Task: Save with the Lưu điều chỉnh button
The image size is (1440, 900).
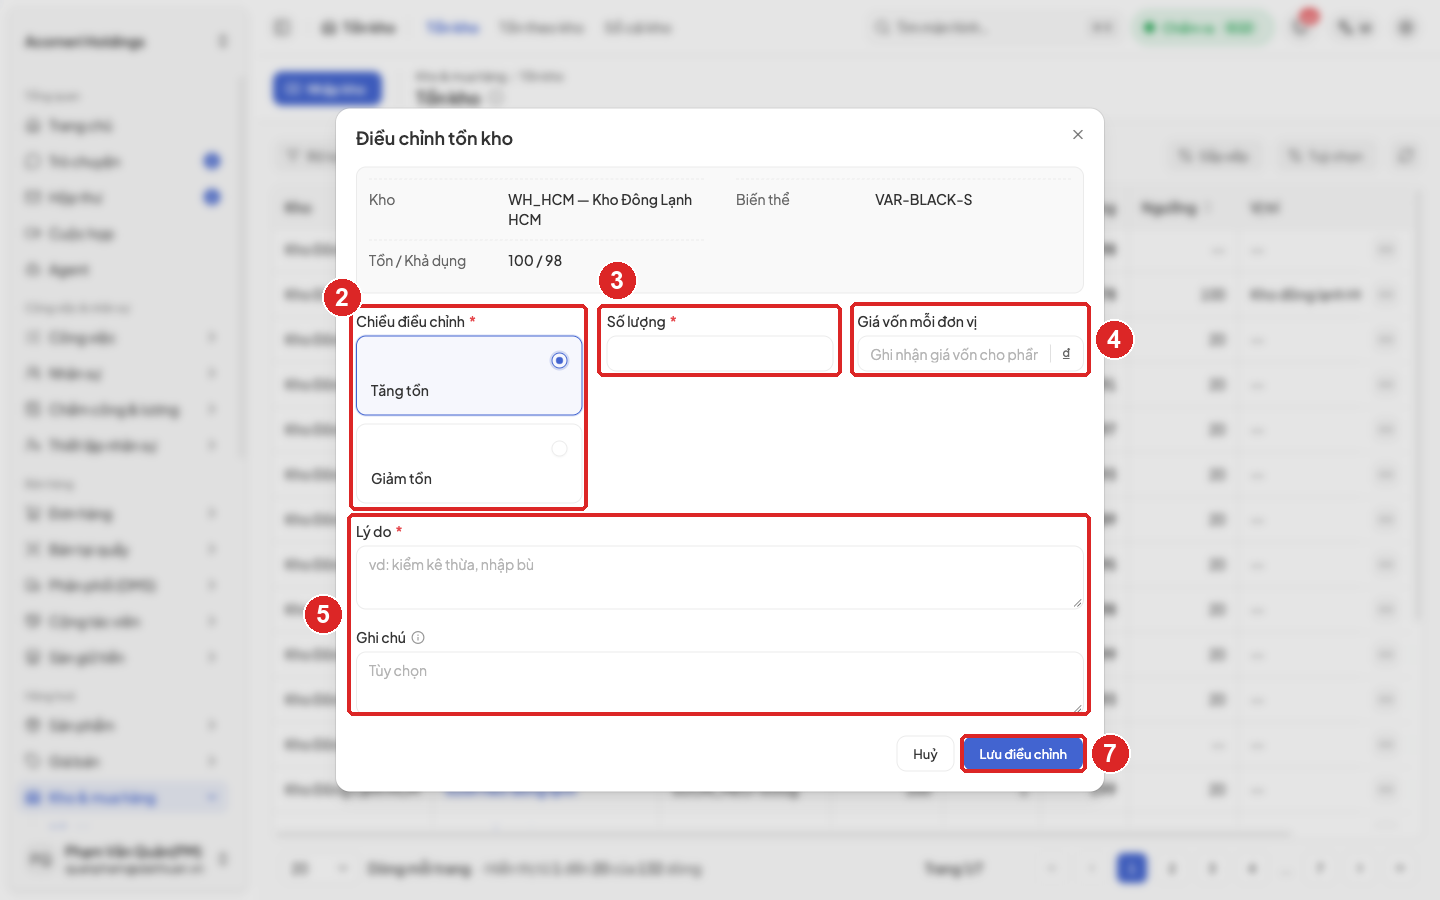Action: [x=1023, y=754]
